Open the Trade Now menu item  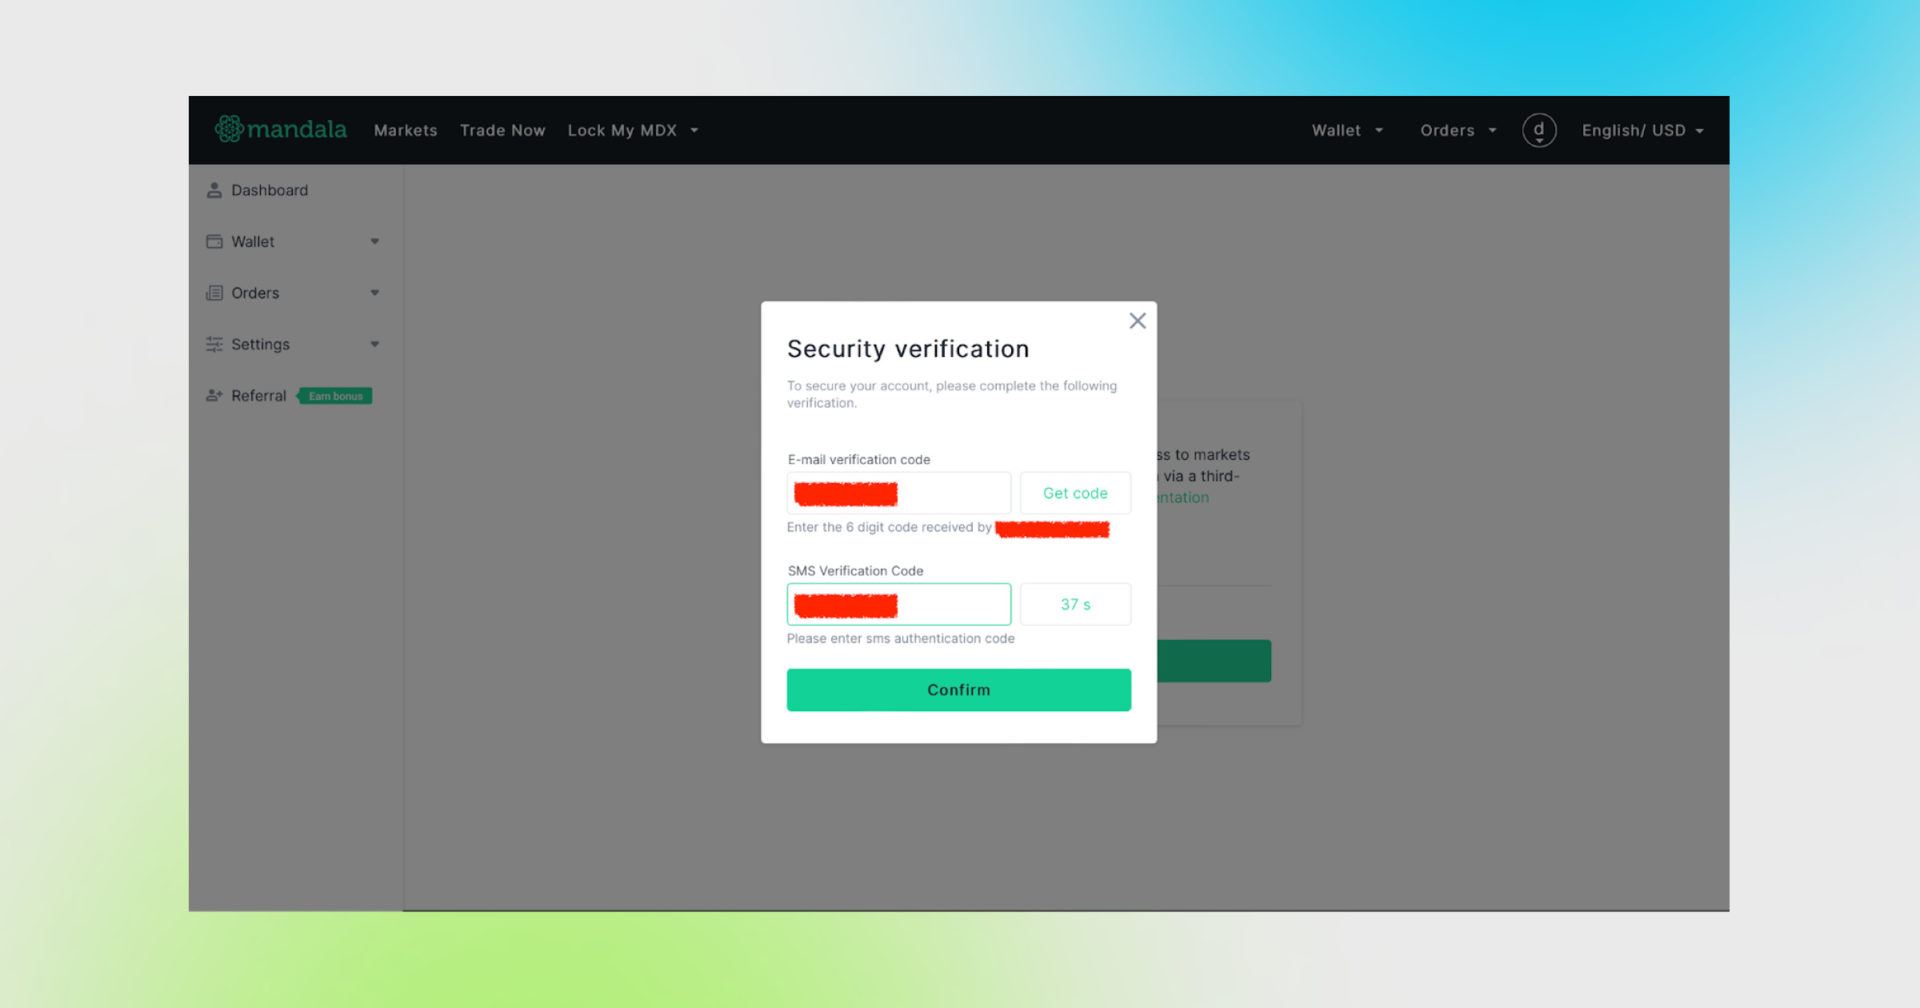coord(502,130)
